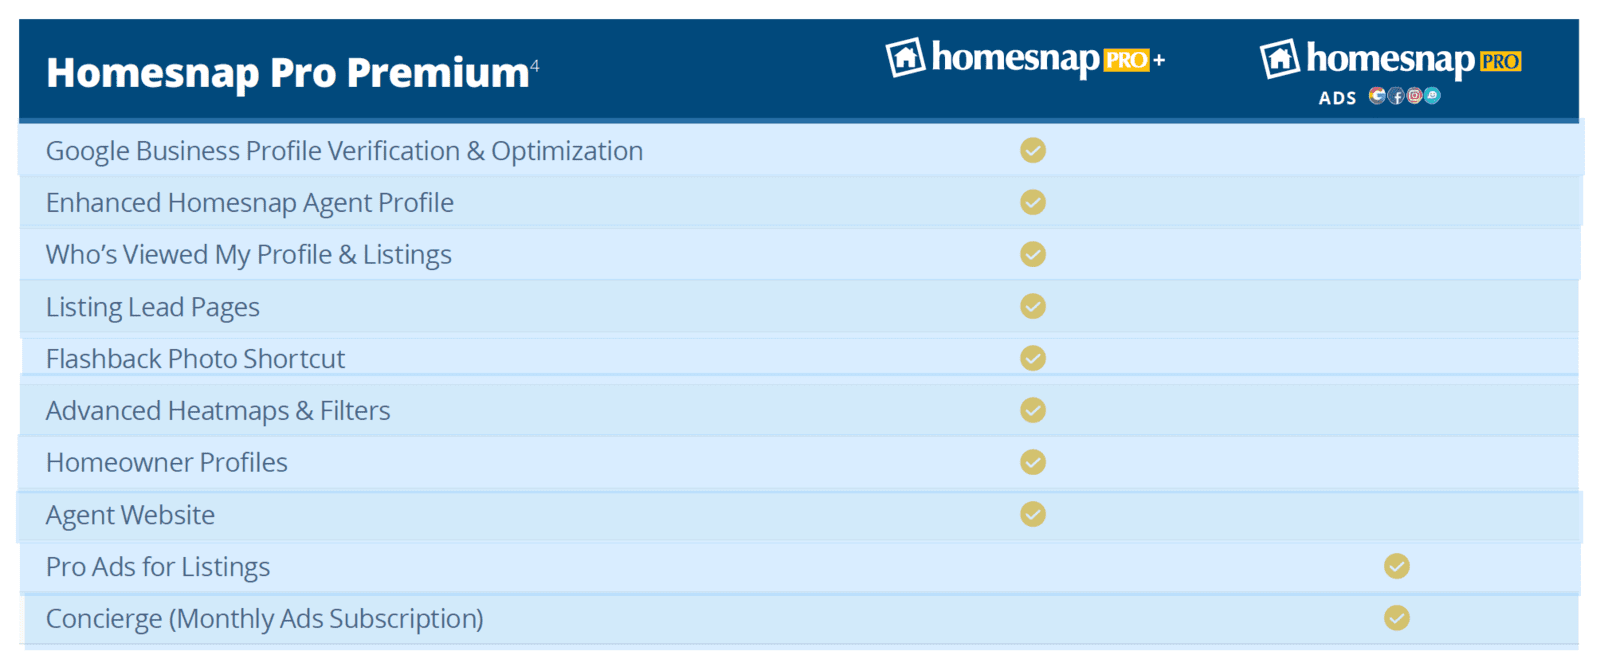
Task: Select the Homeowner Profiles row label
Action: 167,462
